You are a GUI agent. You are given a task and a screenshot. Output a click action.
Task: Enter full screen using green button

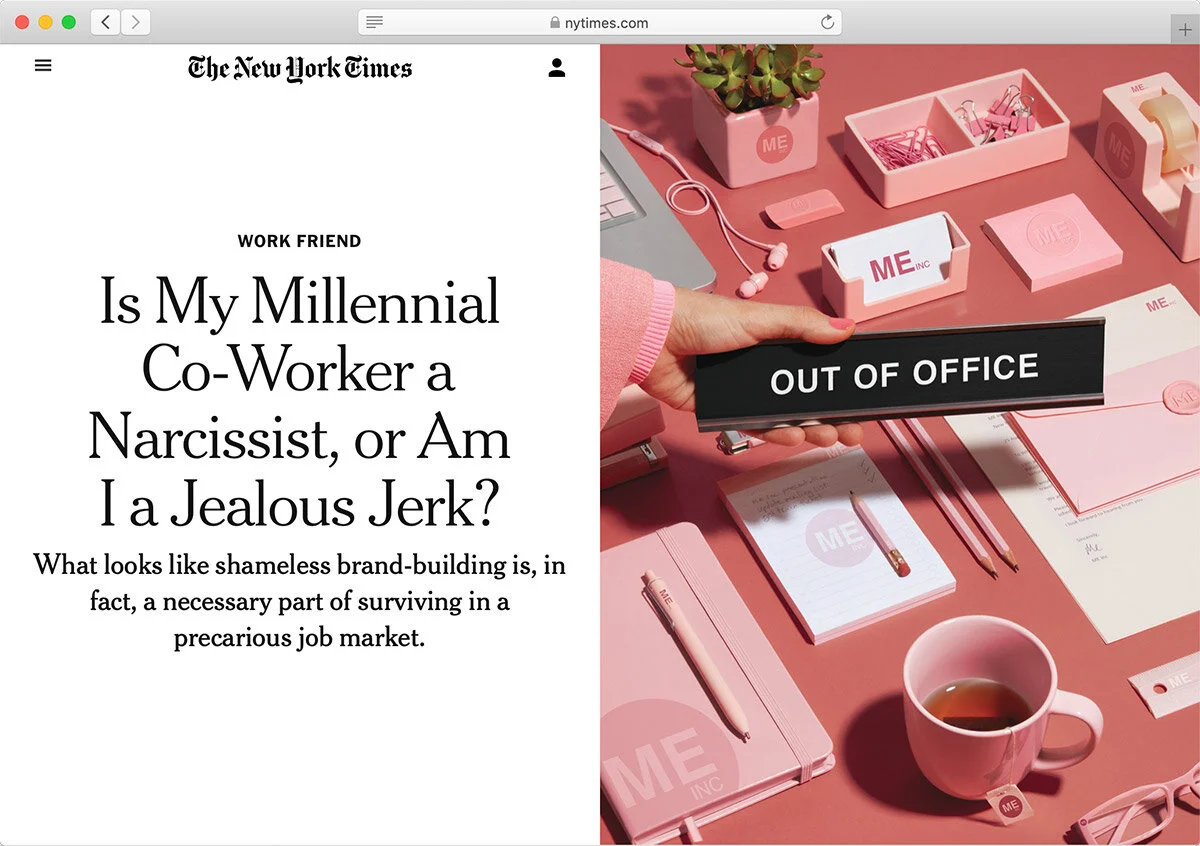tap(69, 22)
